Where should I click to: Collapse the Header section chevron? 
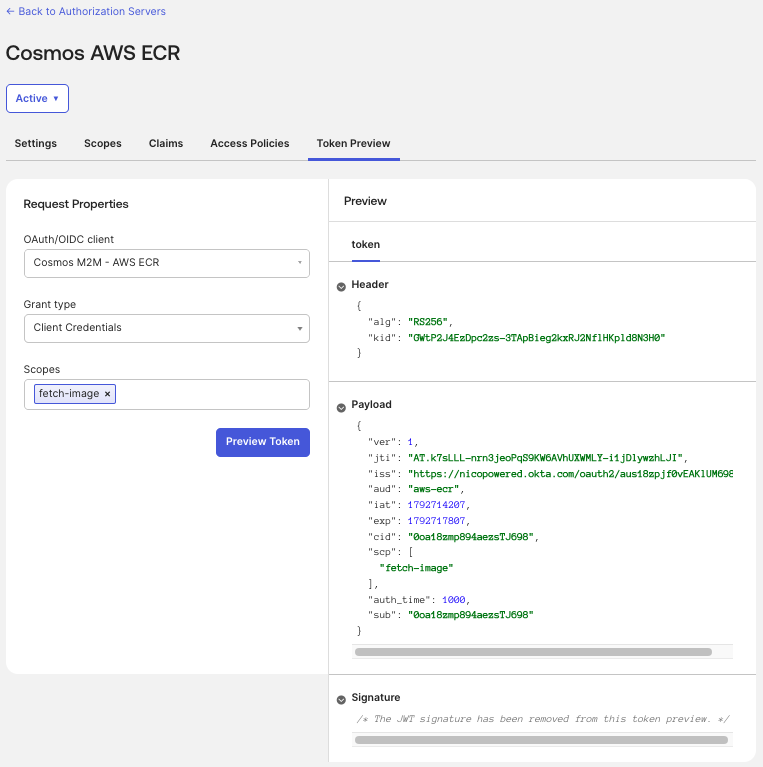click(x=341, y=287)
